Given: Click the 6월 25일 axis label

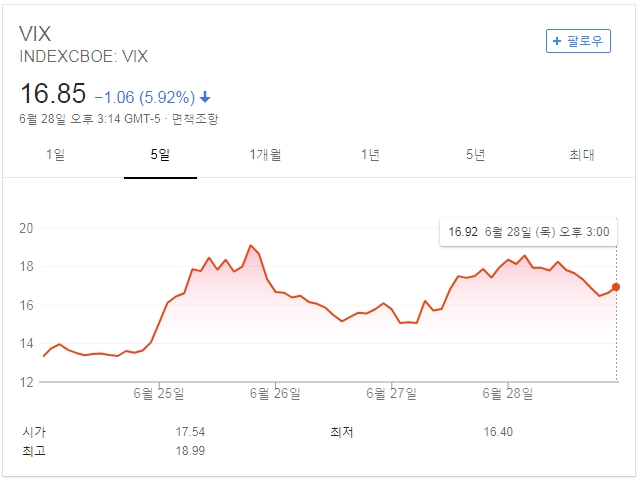Looking at the screenshot, I should point(159,393).
